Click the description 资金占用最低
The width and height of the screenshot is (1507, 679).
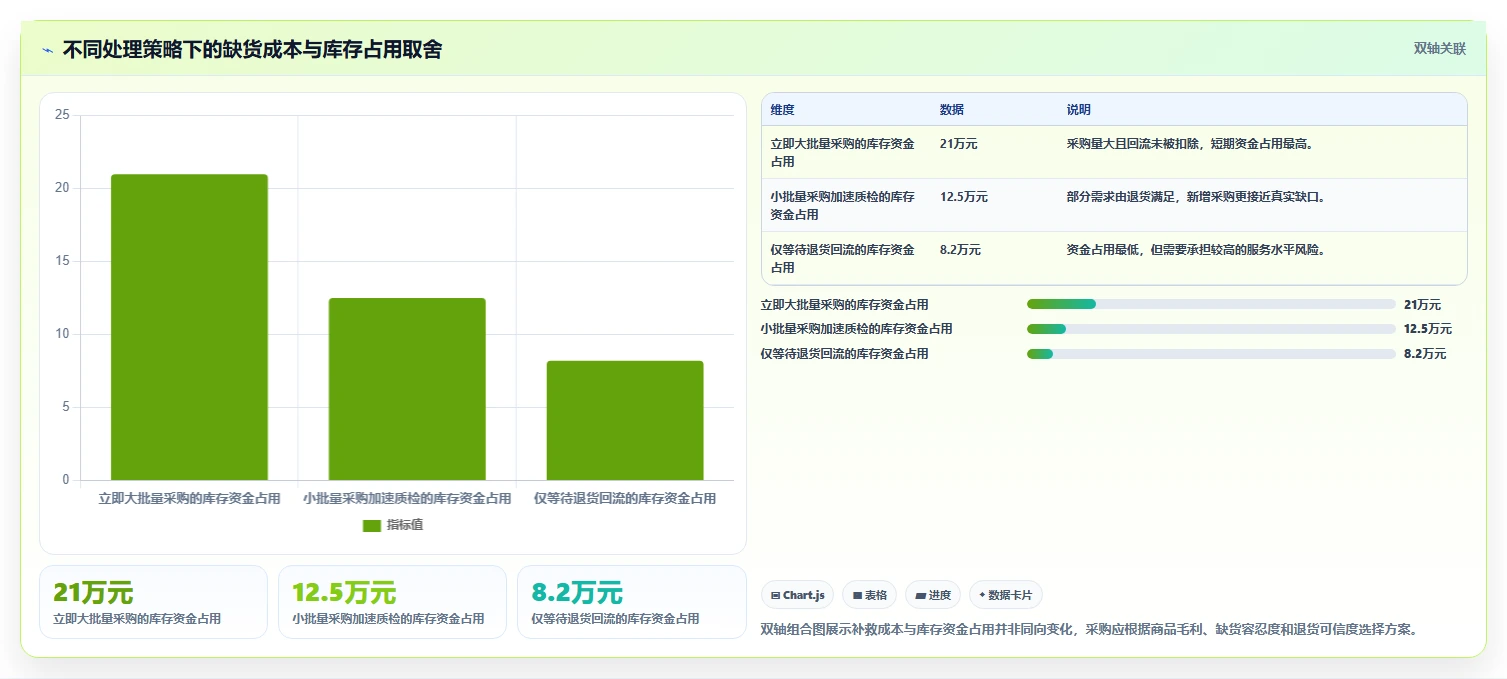(1196, 250)
